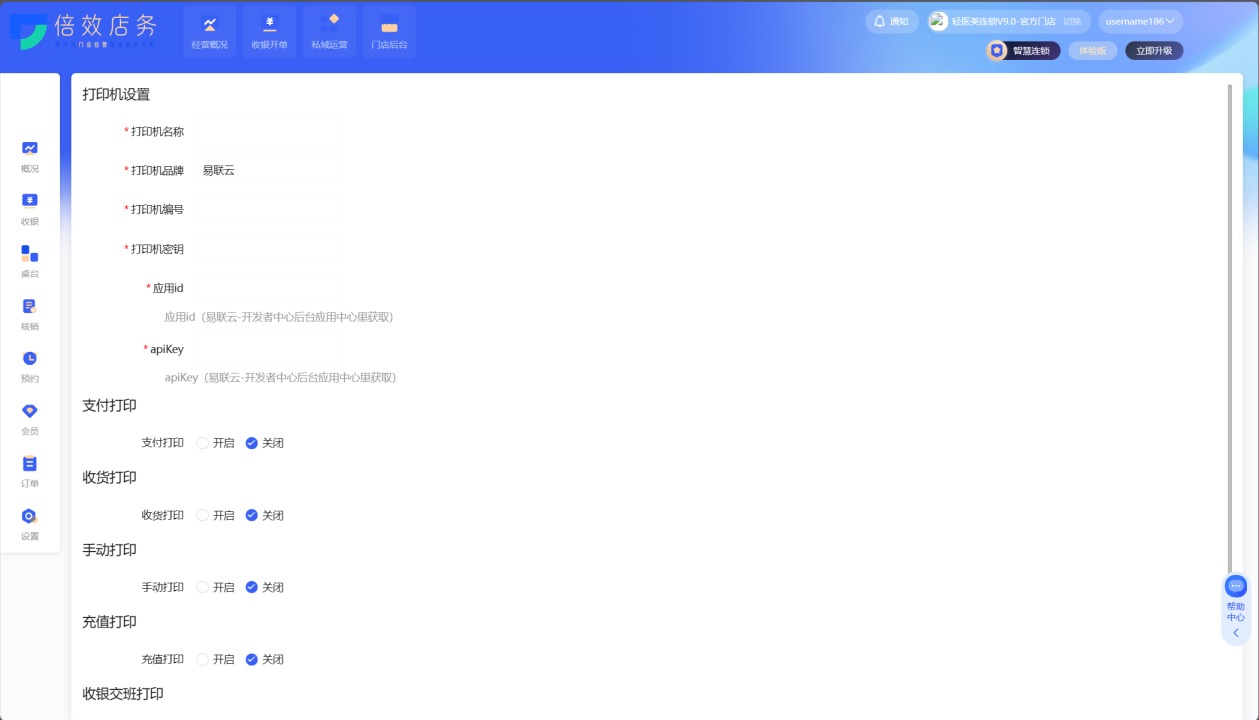Viewport: 1259px width, 720px height.
Task: Open 桌台 in the left sidebar
Action: pos(30,262)
